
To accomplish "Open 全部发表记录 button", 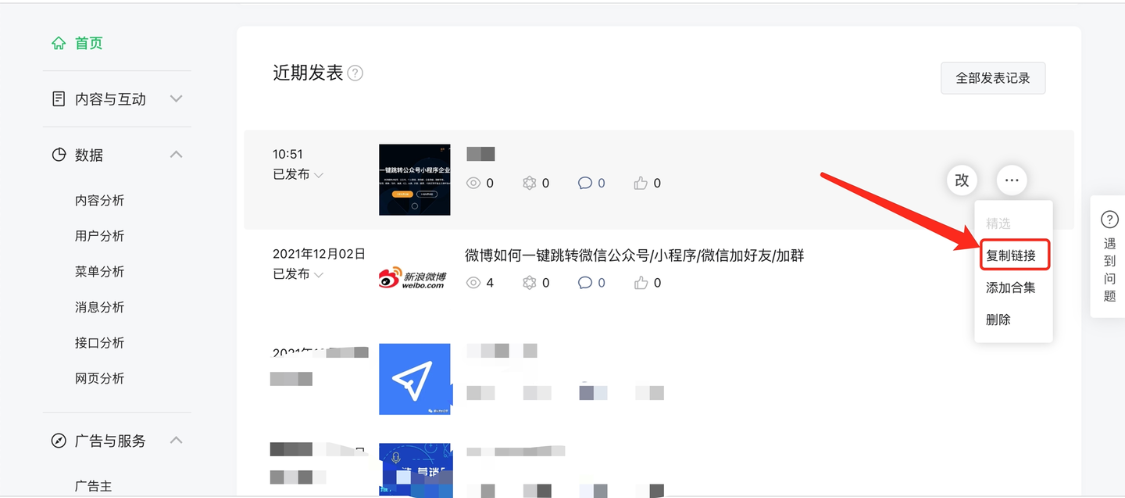I will 993,78.
